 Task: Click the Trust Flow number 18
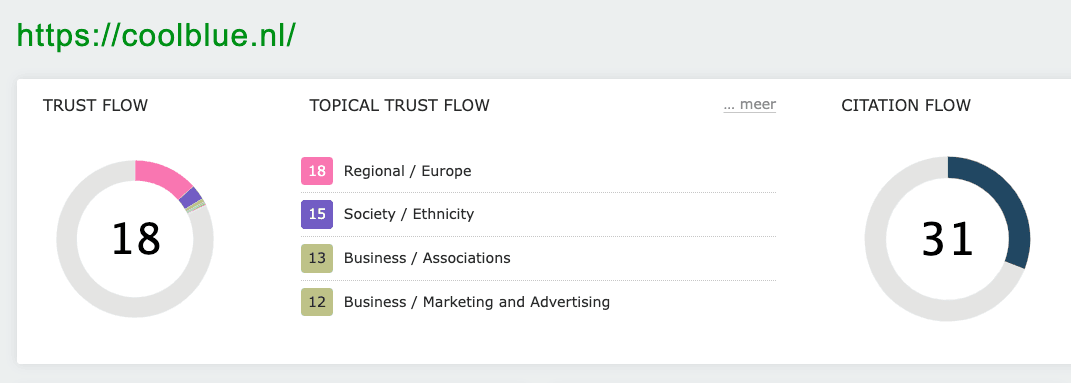point(135,240)
